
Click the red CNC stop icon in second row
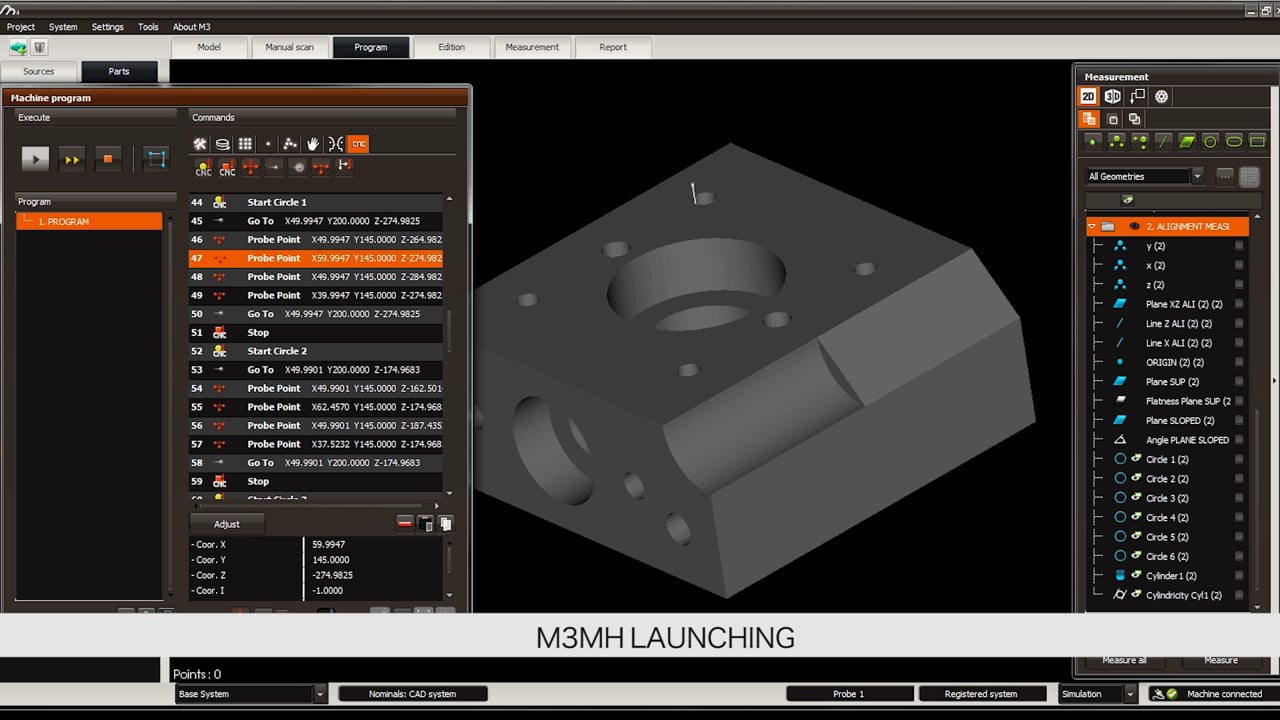point(227,167)
